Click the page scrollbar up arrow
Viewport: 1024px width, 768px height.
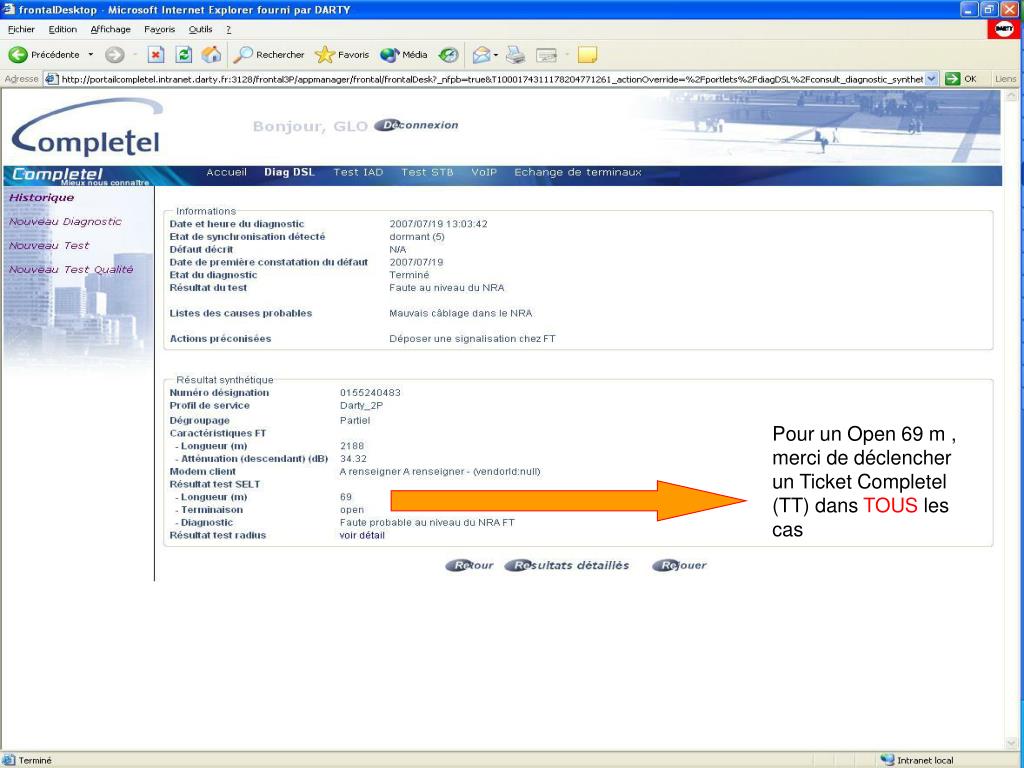point(1012,96)
